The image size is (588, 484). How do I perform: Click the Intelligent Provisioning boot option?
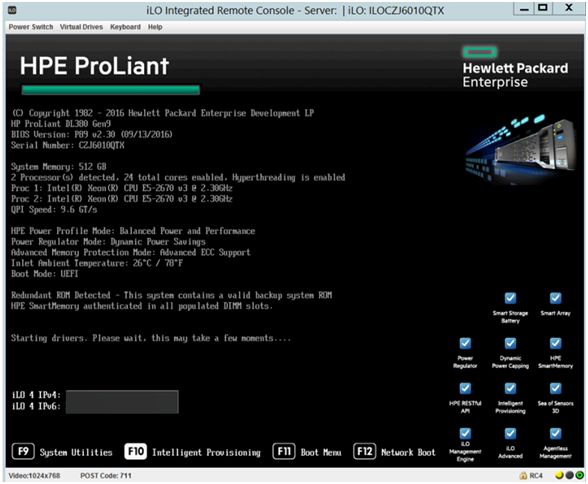tap(206, 453)
